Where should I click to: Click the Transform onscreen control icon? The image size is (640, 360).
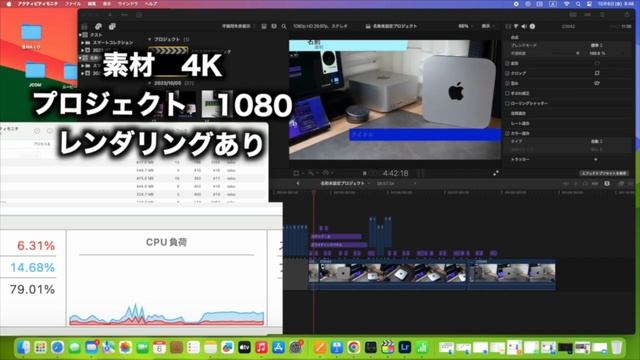(x=597, y=63)
